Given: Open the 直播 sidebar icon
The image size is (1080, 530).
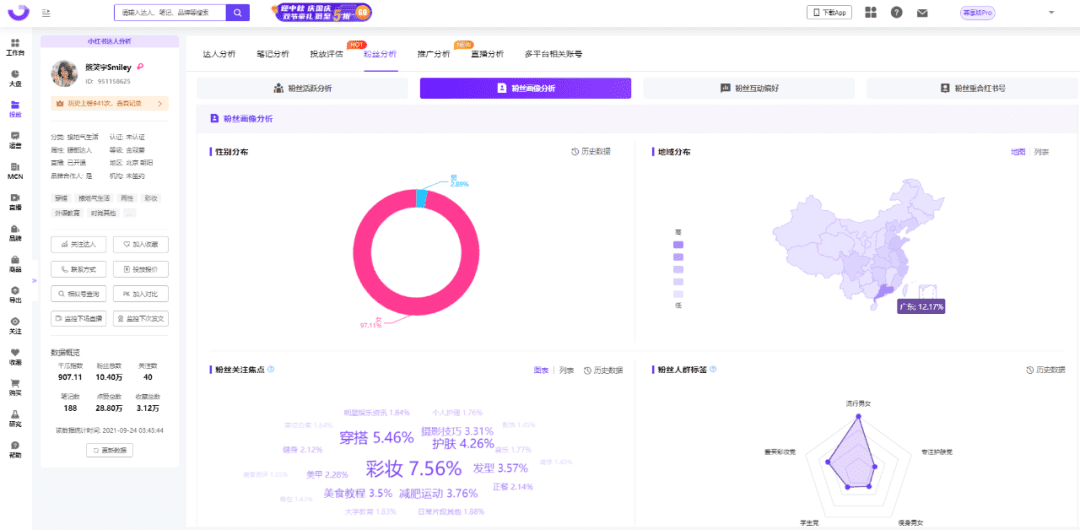Looking at the screenshot, I should [15, 202].
